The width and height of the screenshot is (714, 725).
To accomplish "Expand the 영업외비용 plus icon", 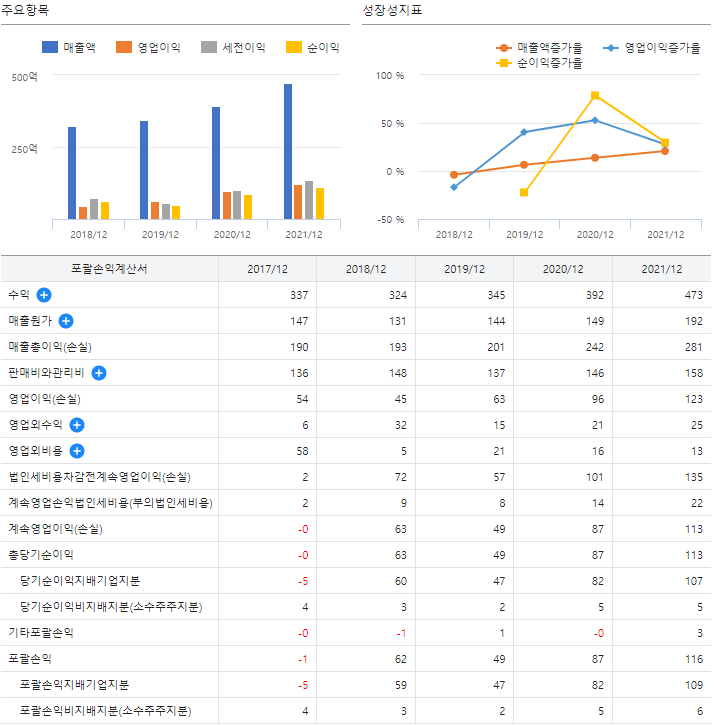I will [x=77, y=451].
